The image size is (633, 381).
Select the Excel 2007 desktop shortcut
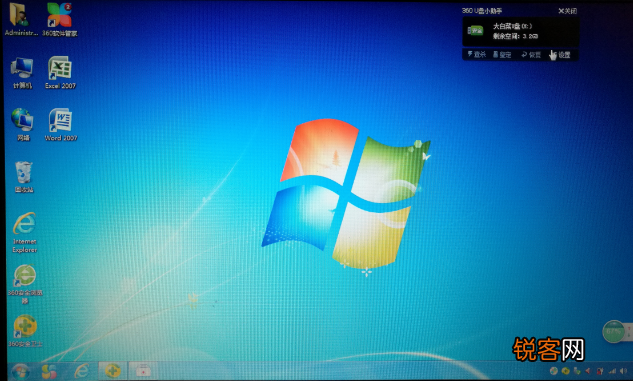(x=60, y=73)
